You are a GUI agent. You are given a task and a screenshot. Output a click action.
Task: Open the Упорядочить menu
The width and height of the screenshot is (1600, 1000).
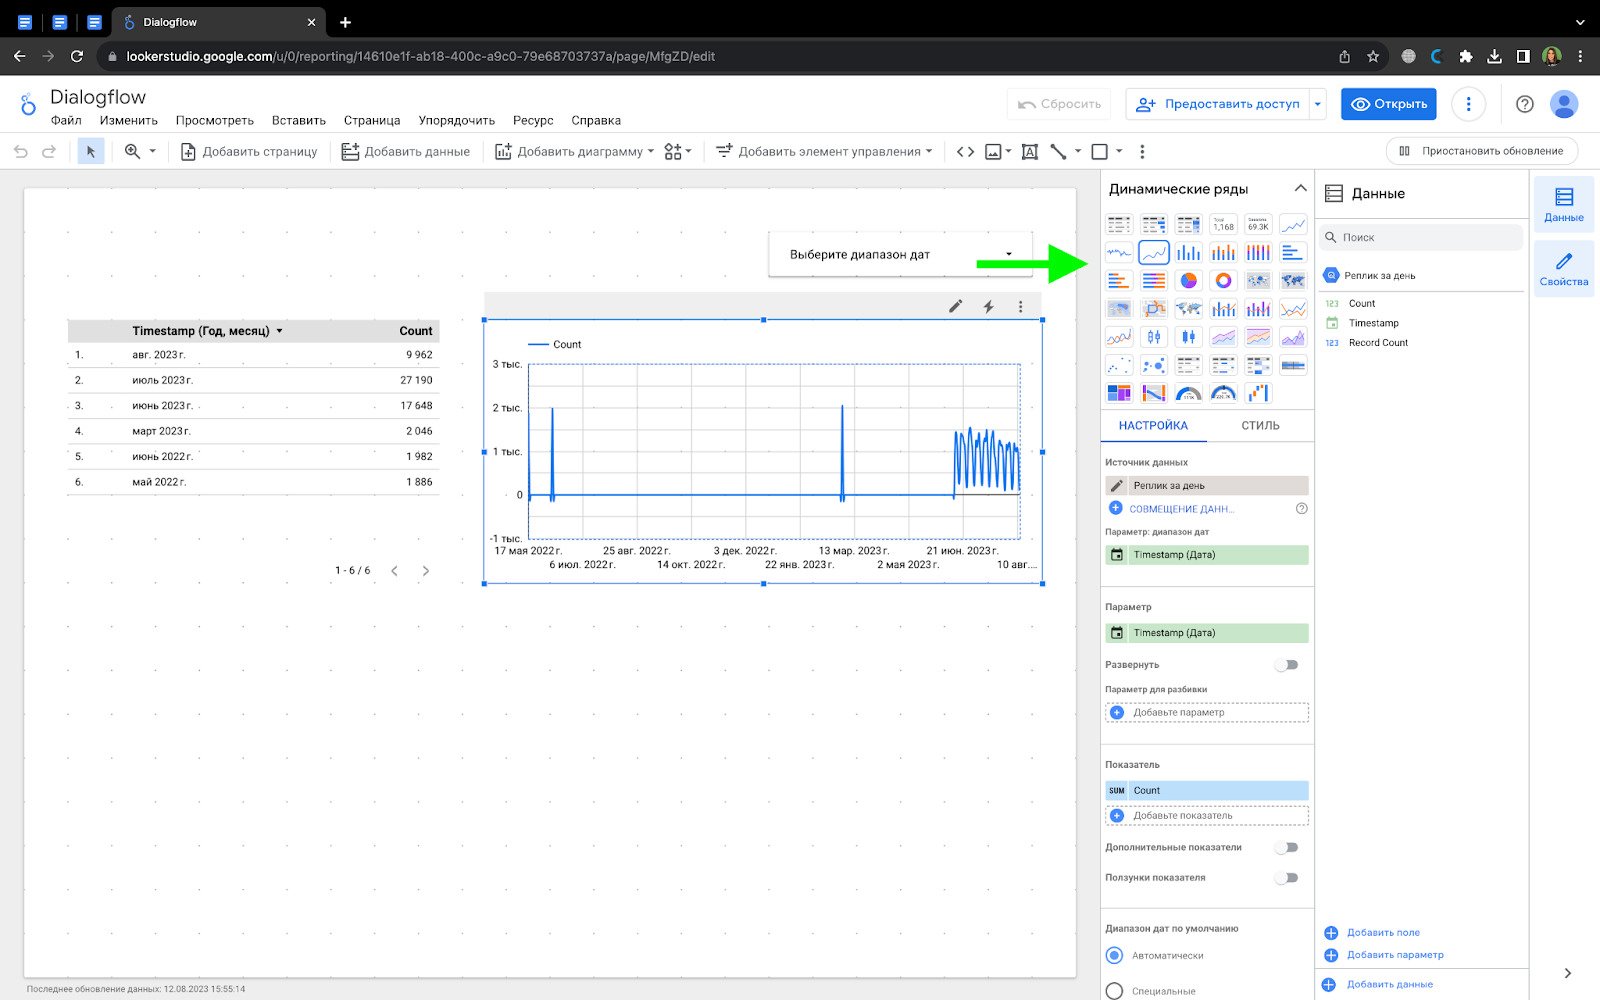point(456,121)
